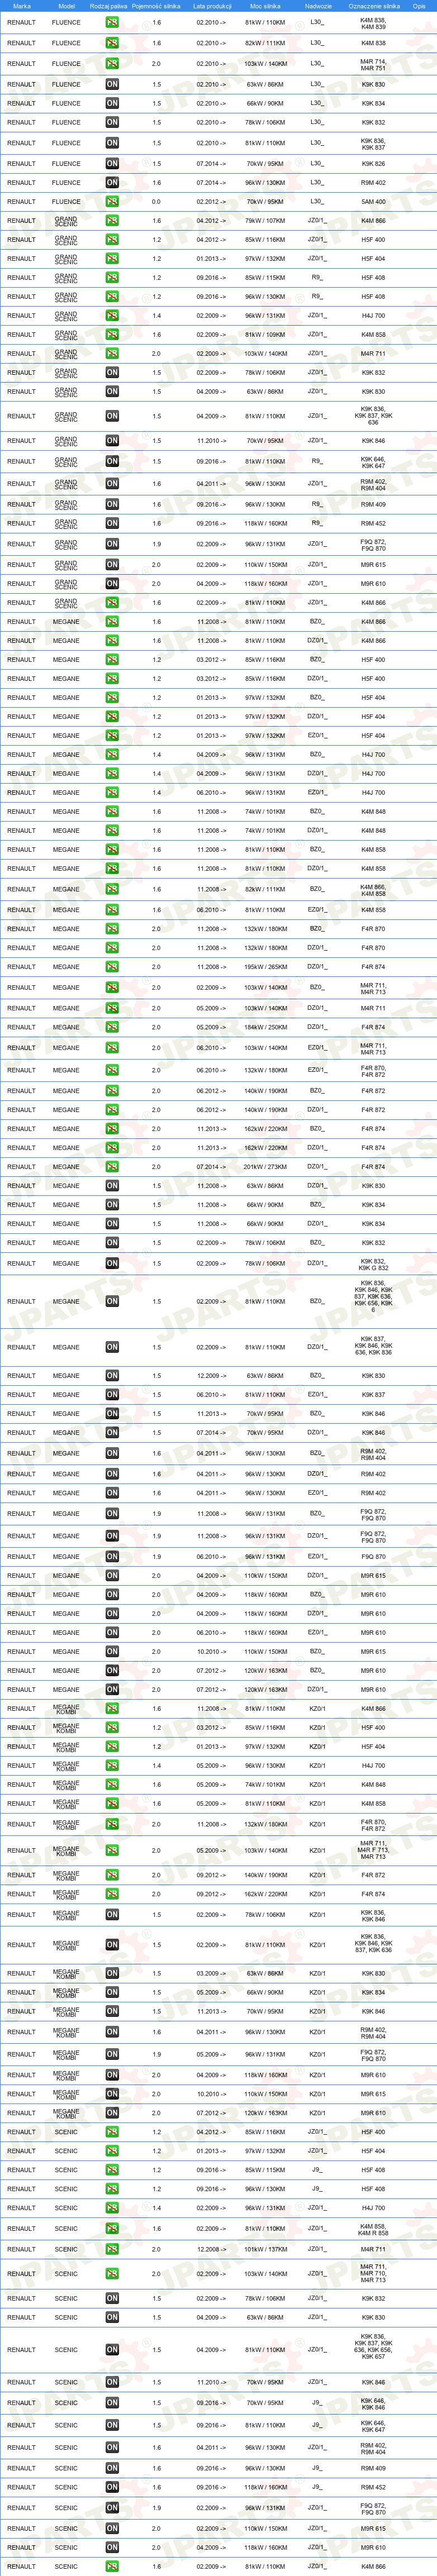This screenshot has height=2576, width=437.
Task: Click petrol icon in J9_ H5F 408 85kW/115KM row
Action: pyautogui.click(x=112, y=2170)
